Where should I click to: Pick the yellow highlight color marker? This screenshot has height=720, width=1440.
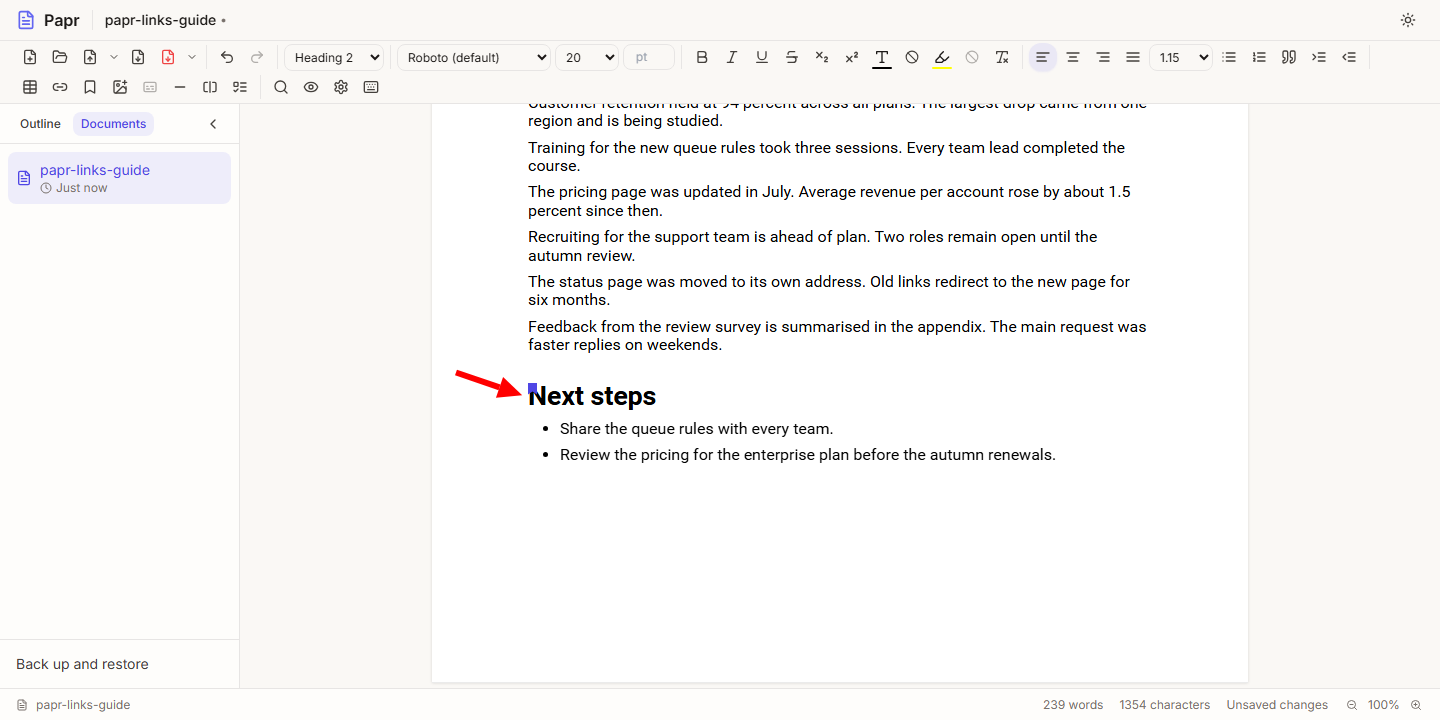pyautogui.click(x=942, y=57)
